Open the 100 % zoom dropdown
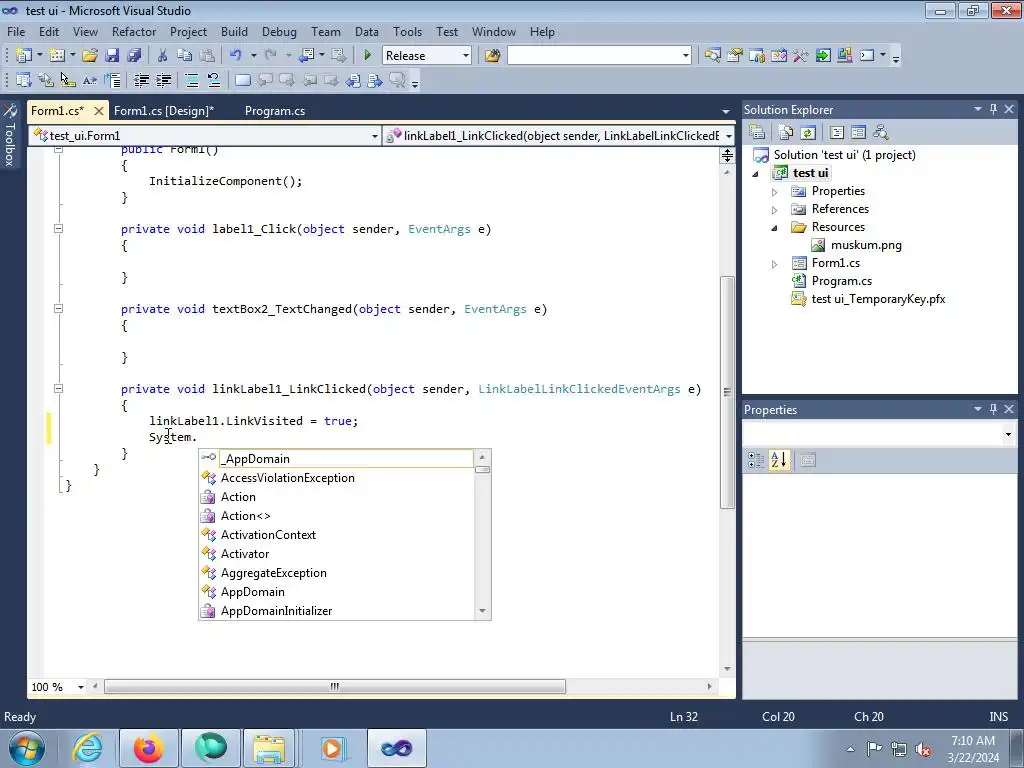 click(x=81, y=687)
